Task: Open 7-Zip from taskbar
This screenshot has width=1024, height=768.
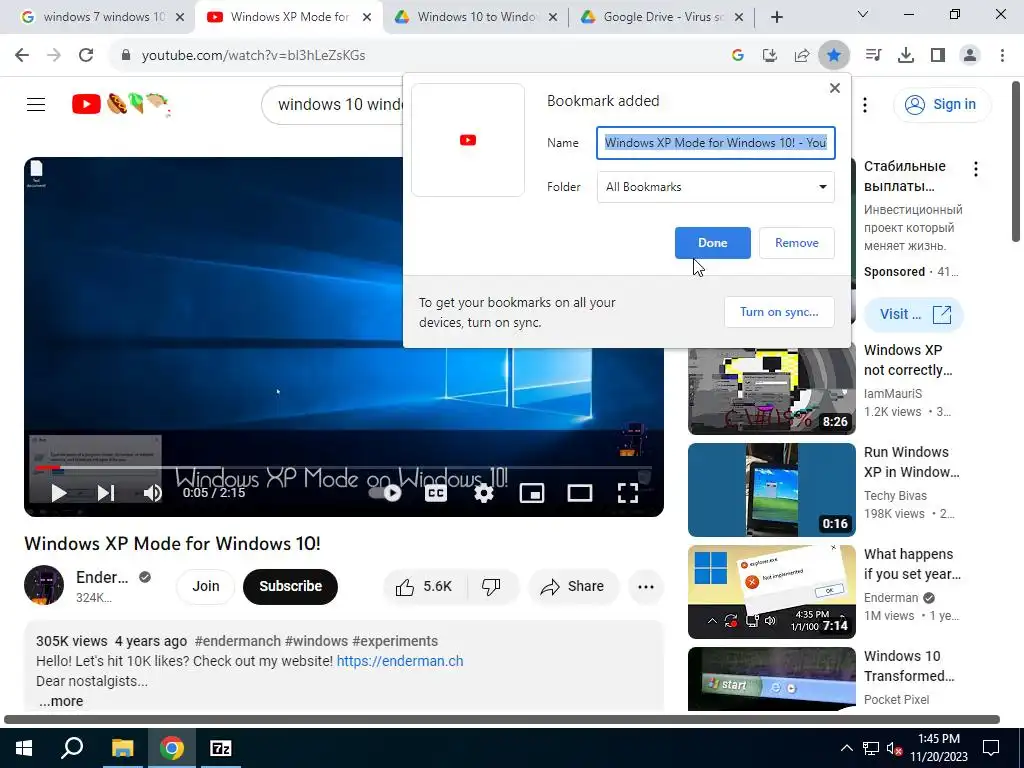Action: point(221,748)
